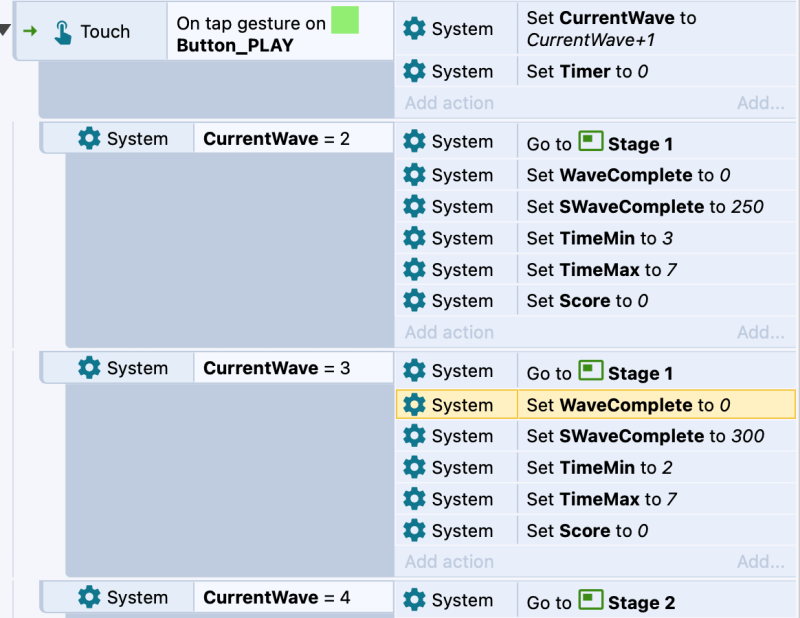Click the Stage 2 layout icon
This screenshot has height=618, width=800.
(x=591, y=599)
